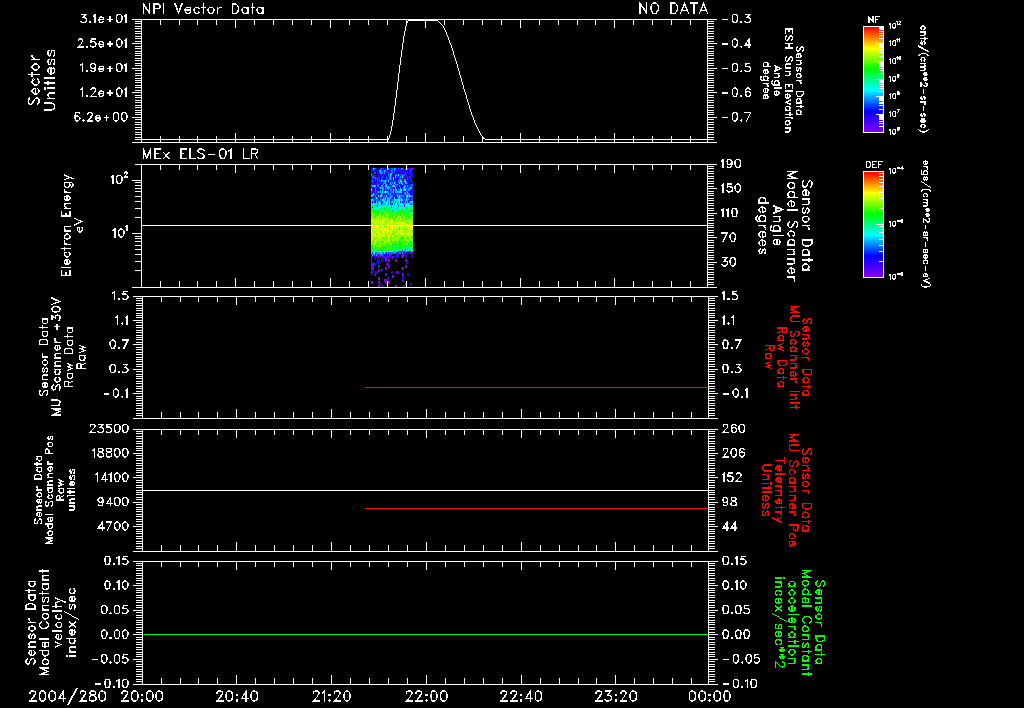The height and width of the screenshot is (708, 1024).
Task: Click the '98' telemetry tick value
Action: [729, 502]
